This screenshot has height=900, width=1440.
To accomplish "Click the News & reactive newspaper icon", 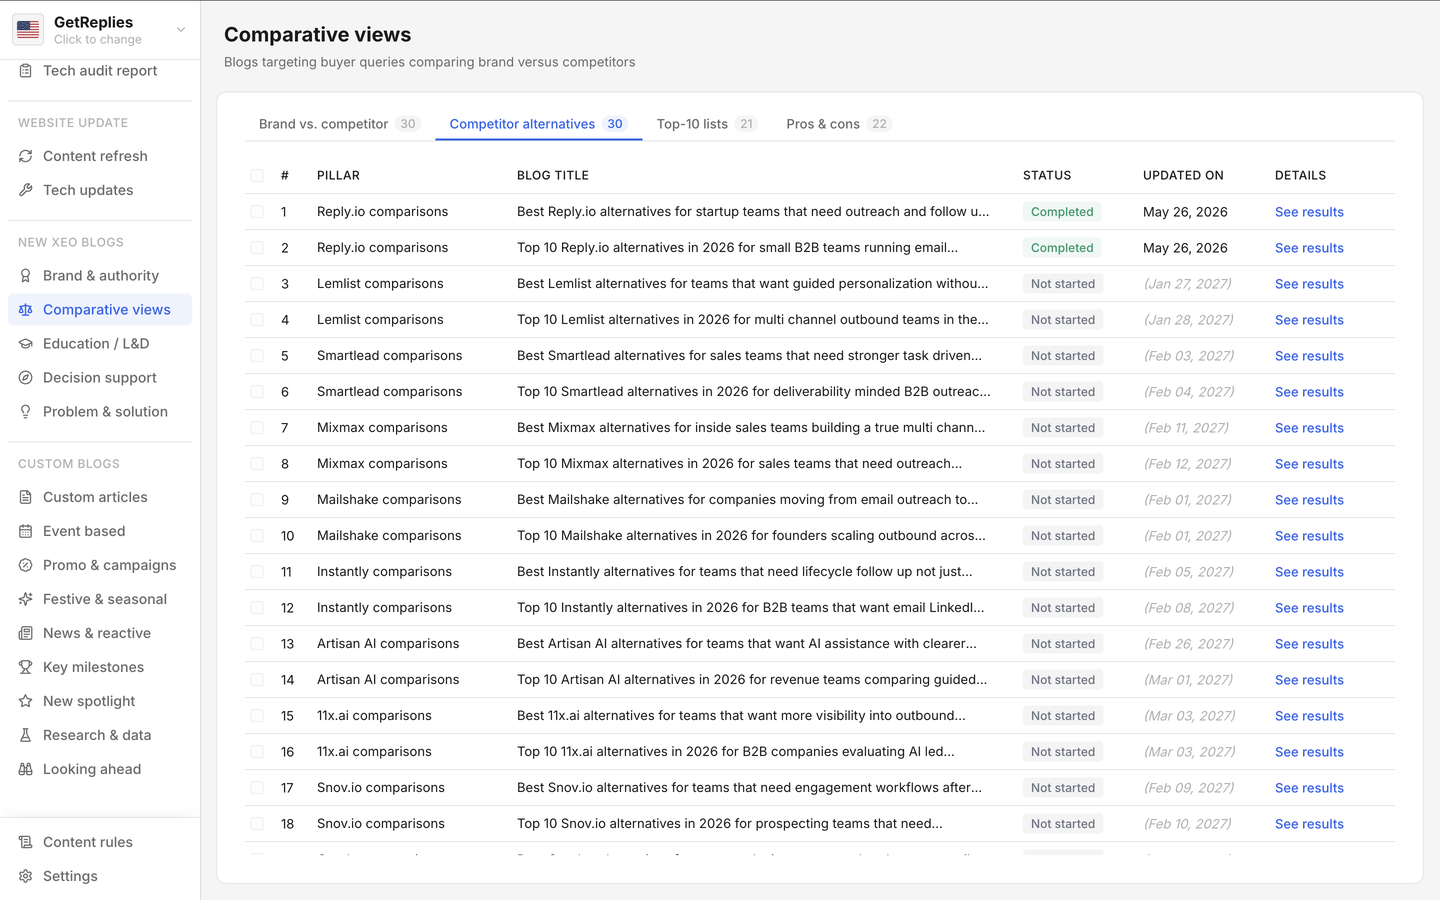I will (x=26, y=633).
